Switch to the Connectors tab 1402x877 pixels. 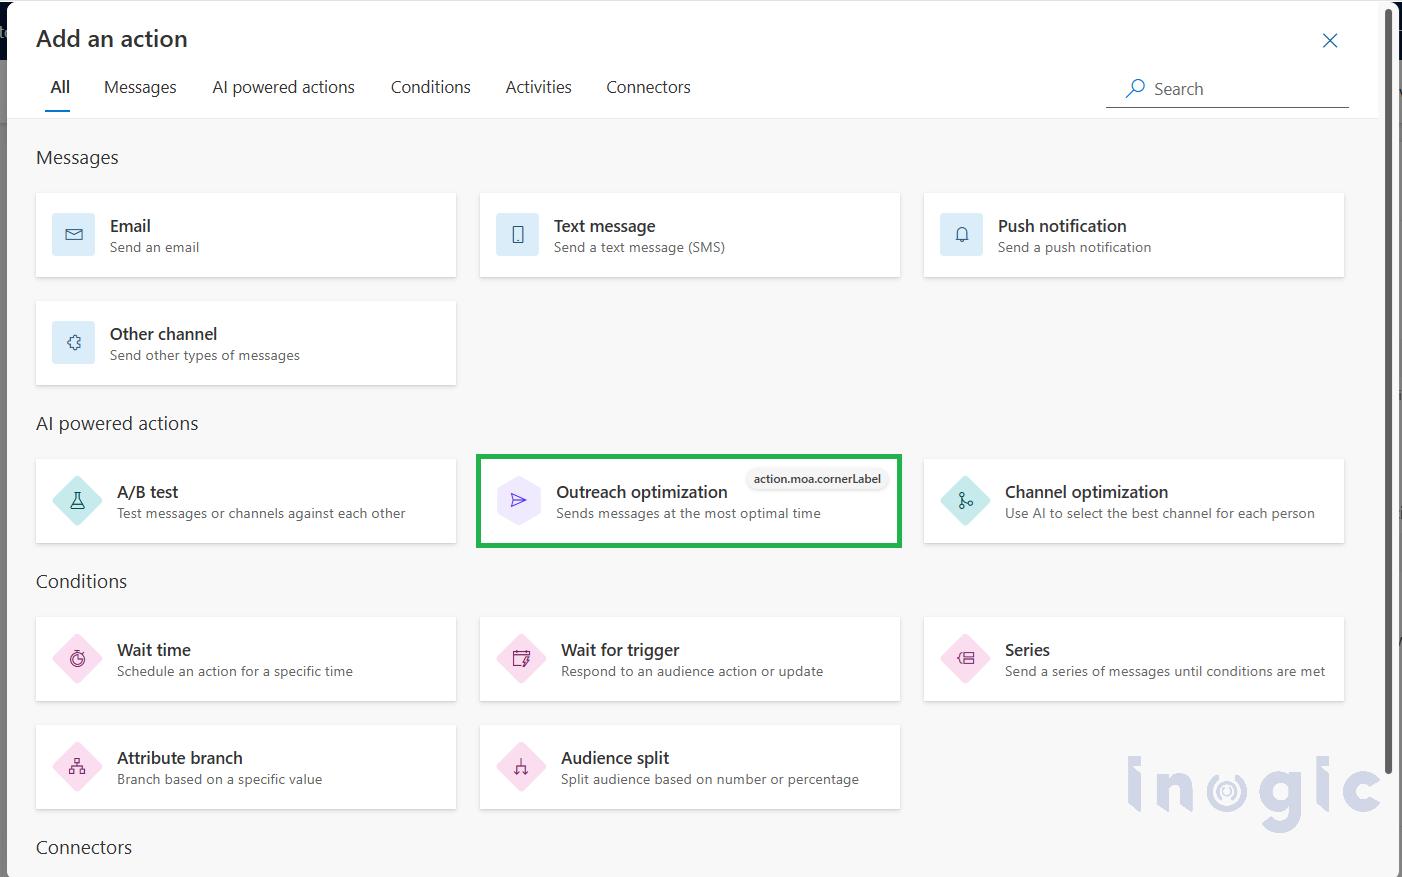click(648, 87)
